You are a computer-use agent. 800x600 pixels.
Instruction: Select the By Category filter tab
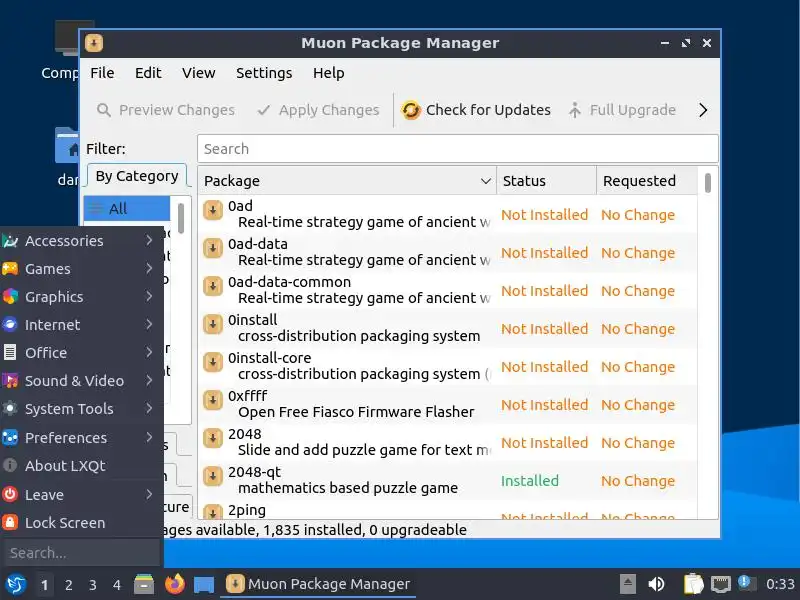[137, 177]
